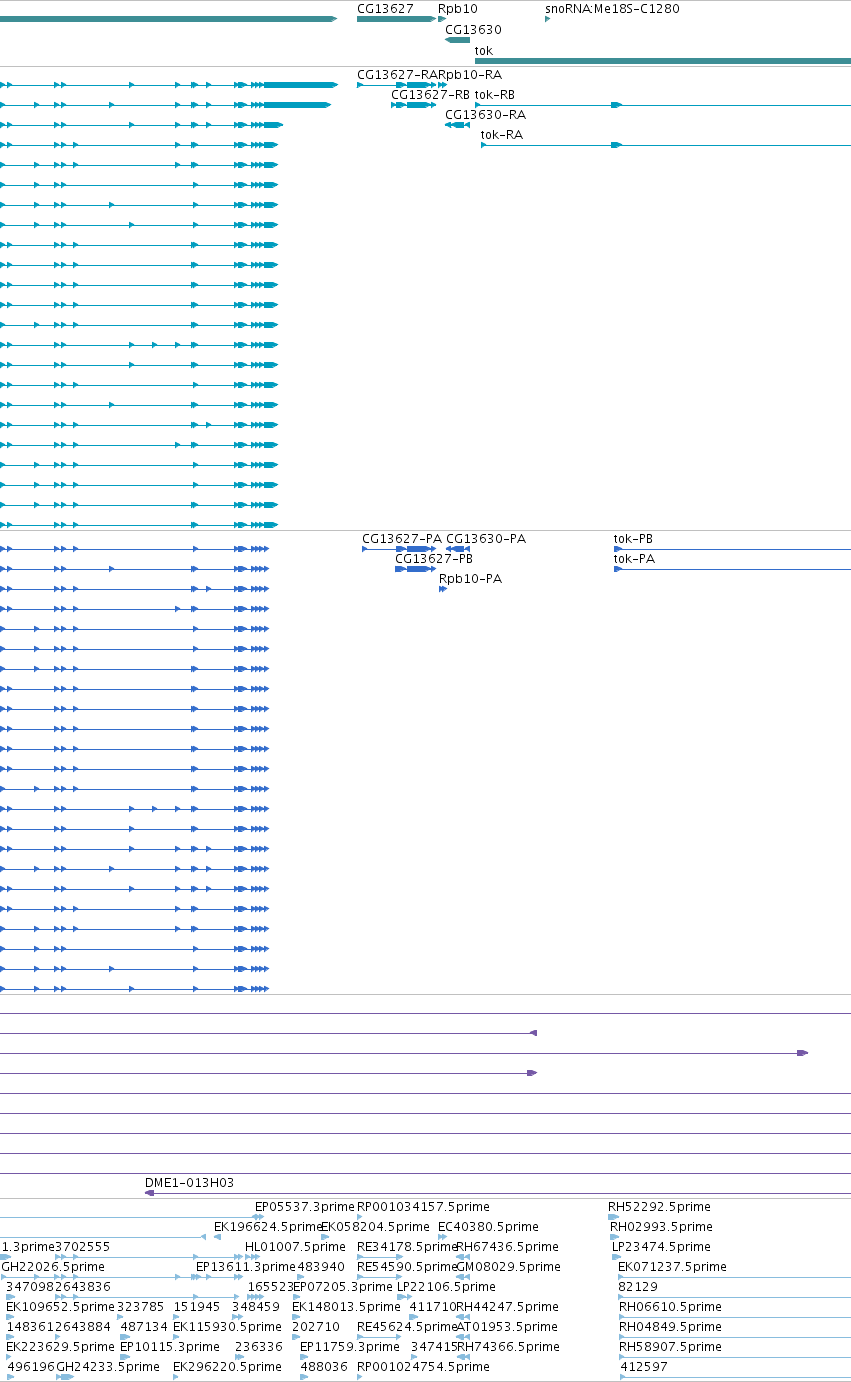Click EK109652.5prime EST label

tap(60, 1306)
